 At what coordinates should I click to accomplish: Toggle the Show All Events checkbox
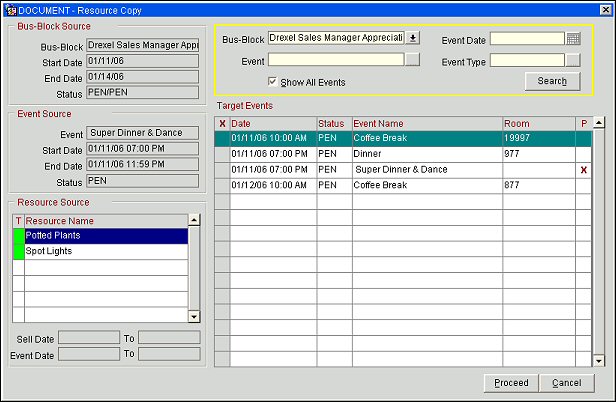click(x=273, y=81)
